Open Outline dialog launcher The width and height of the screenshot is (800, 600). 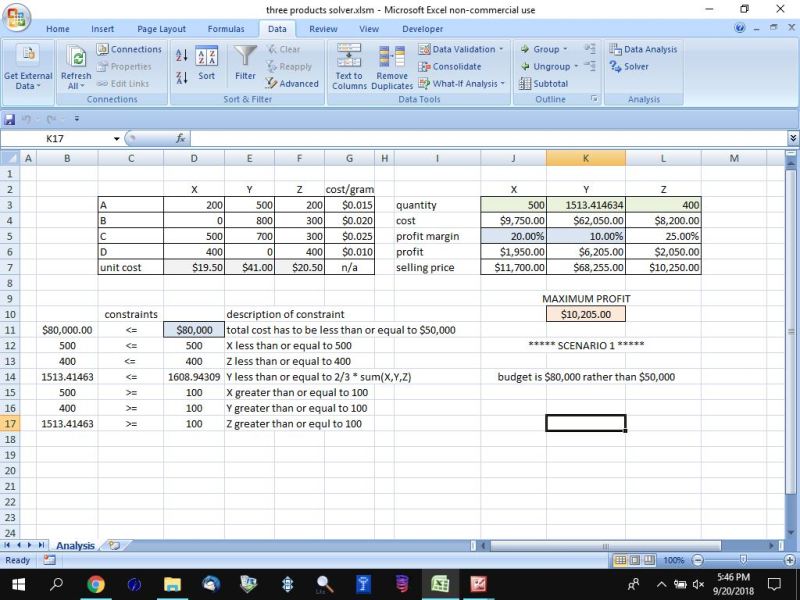(594, 99)
